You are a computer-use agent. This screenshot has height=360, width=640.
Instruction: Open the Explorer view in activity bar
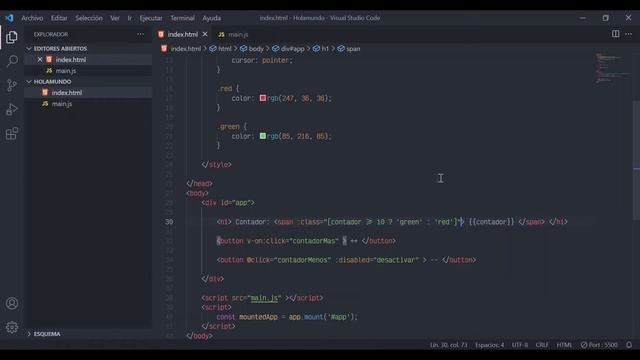click(12, 37)
